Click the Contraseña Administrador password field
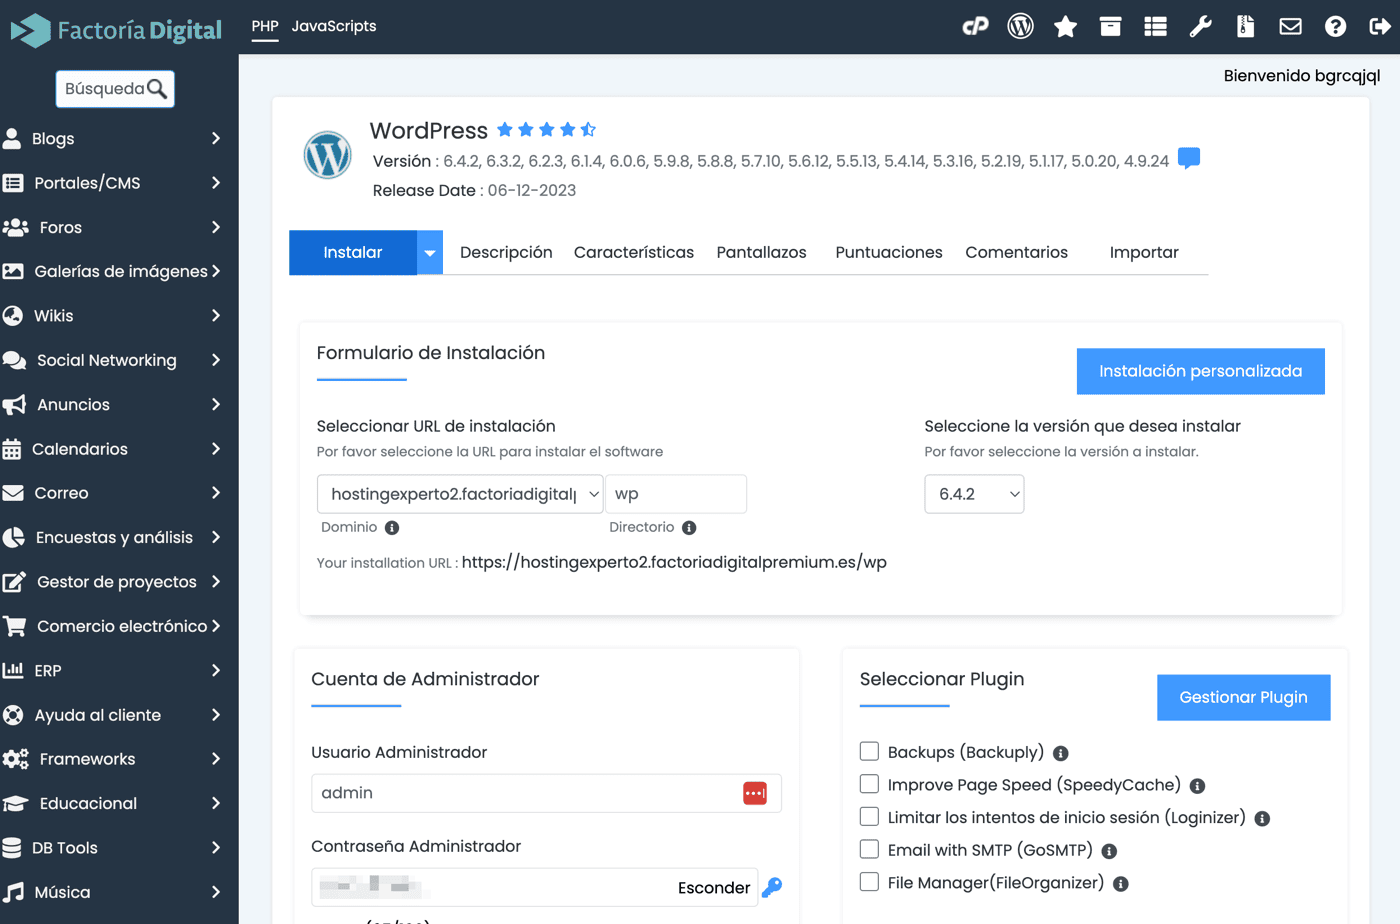The image size is (1400, 924). (535, 887)
